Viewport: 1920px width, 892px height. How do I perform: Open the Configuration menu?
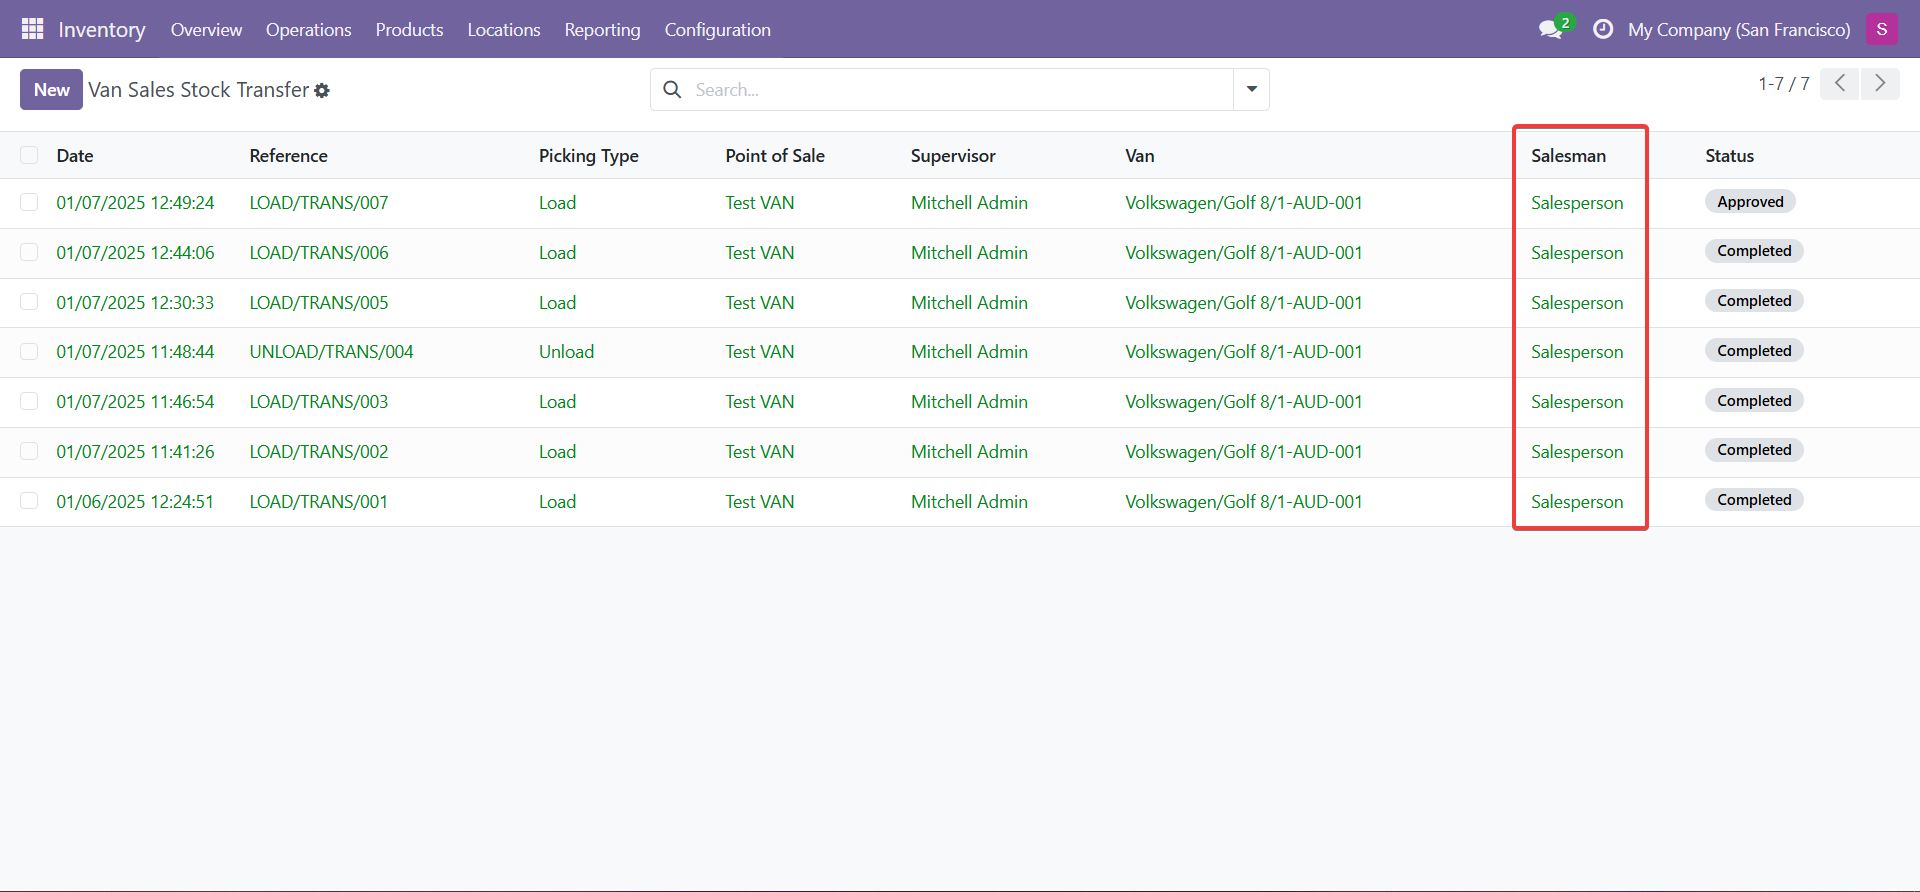point(717,30)
